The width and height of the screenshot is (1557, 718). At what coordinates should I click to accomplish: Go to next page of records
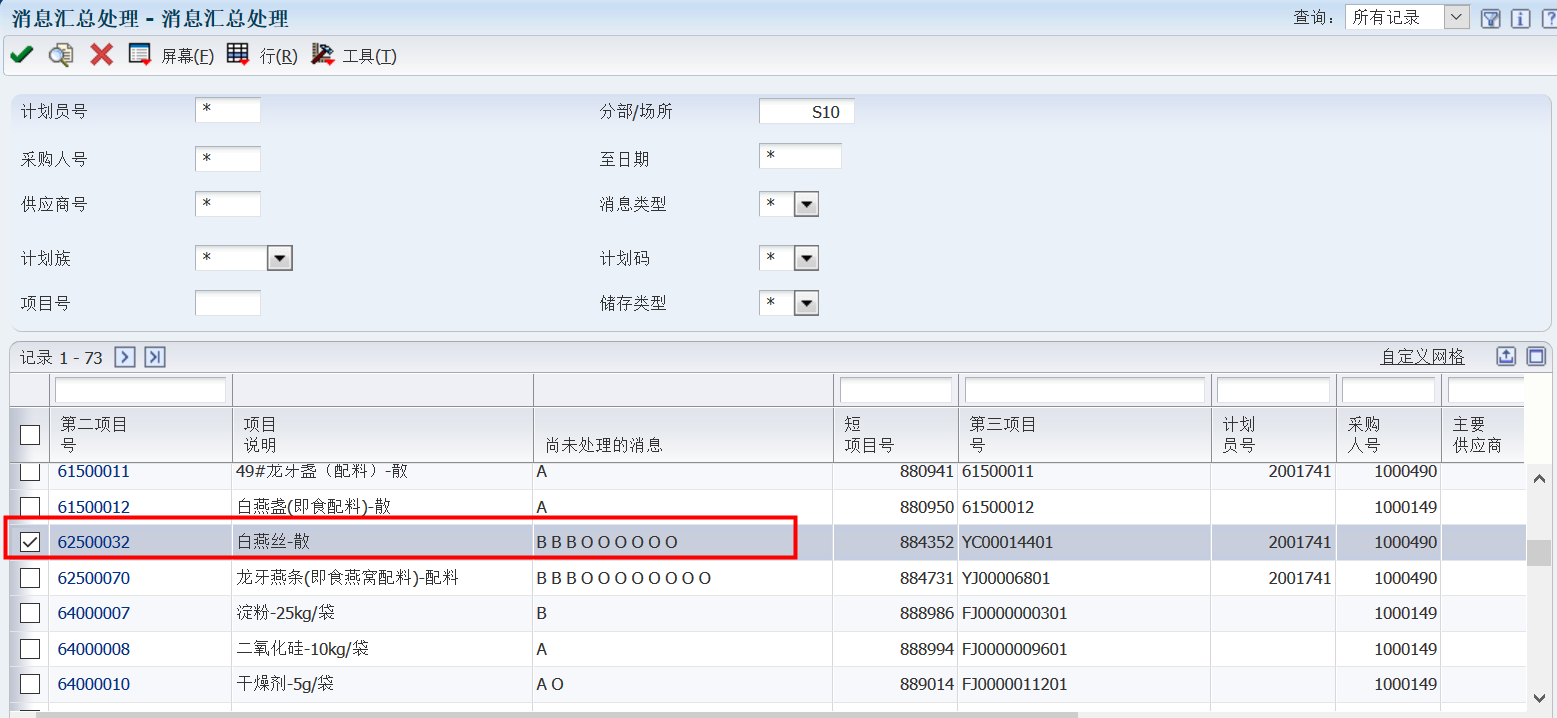coord(125,357)
